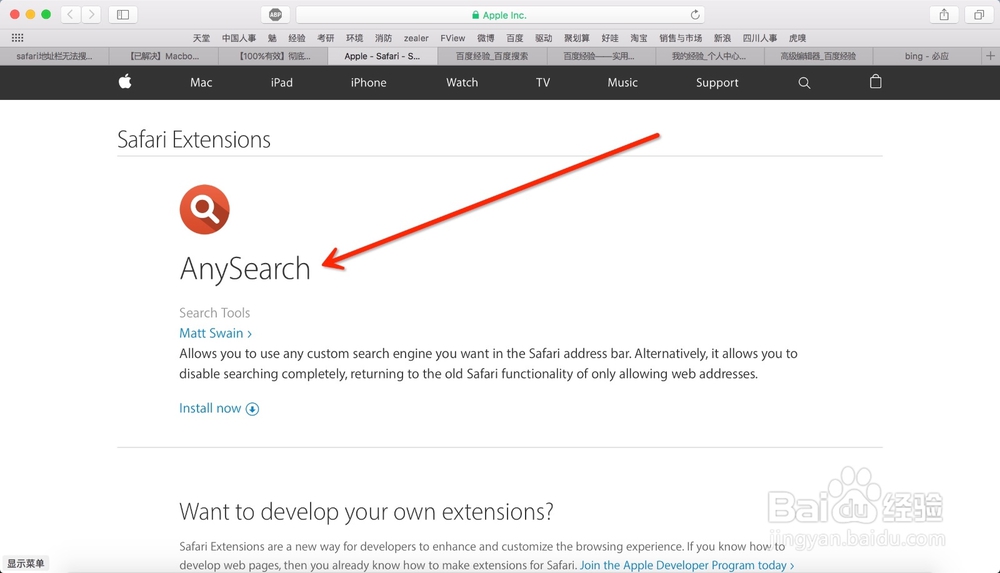
Task: Open the Mac menu item
Action: pyautogui.click(x=201, y=82)
